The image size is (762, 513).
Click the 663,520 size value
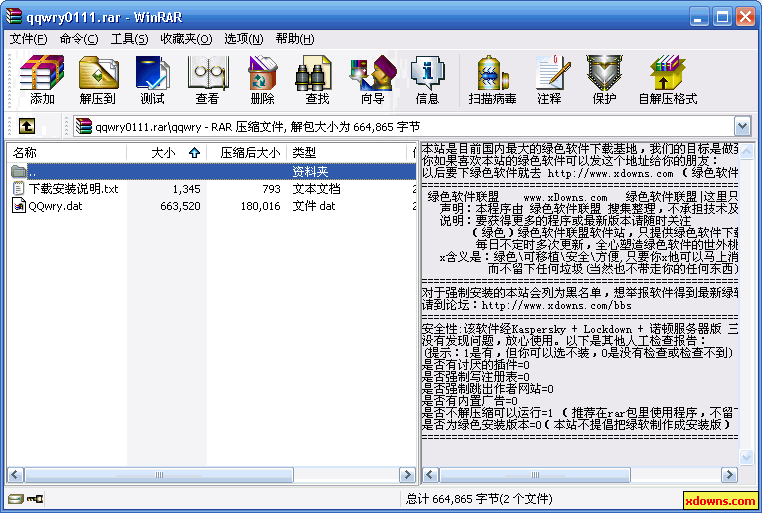pyautogui.click(x=180, y=206)
